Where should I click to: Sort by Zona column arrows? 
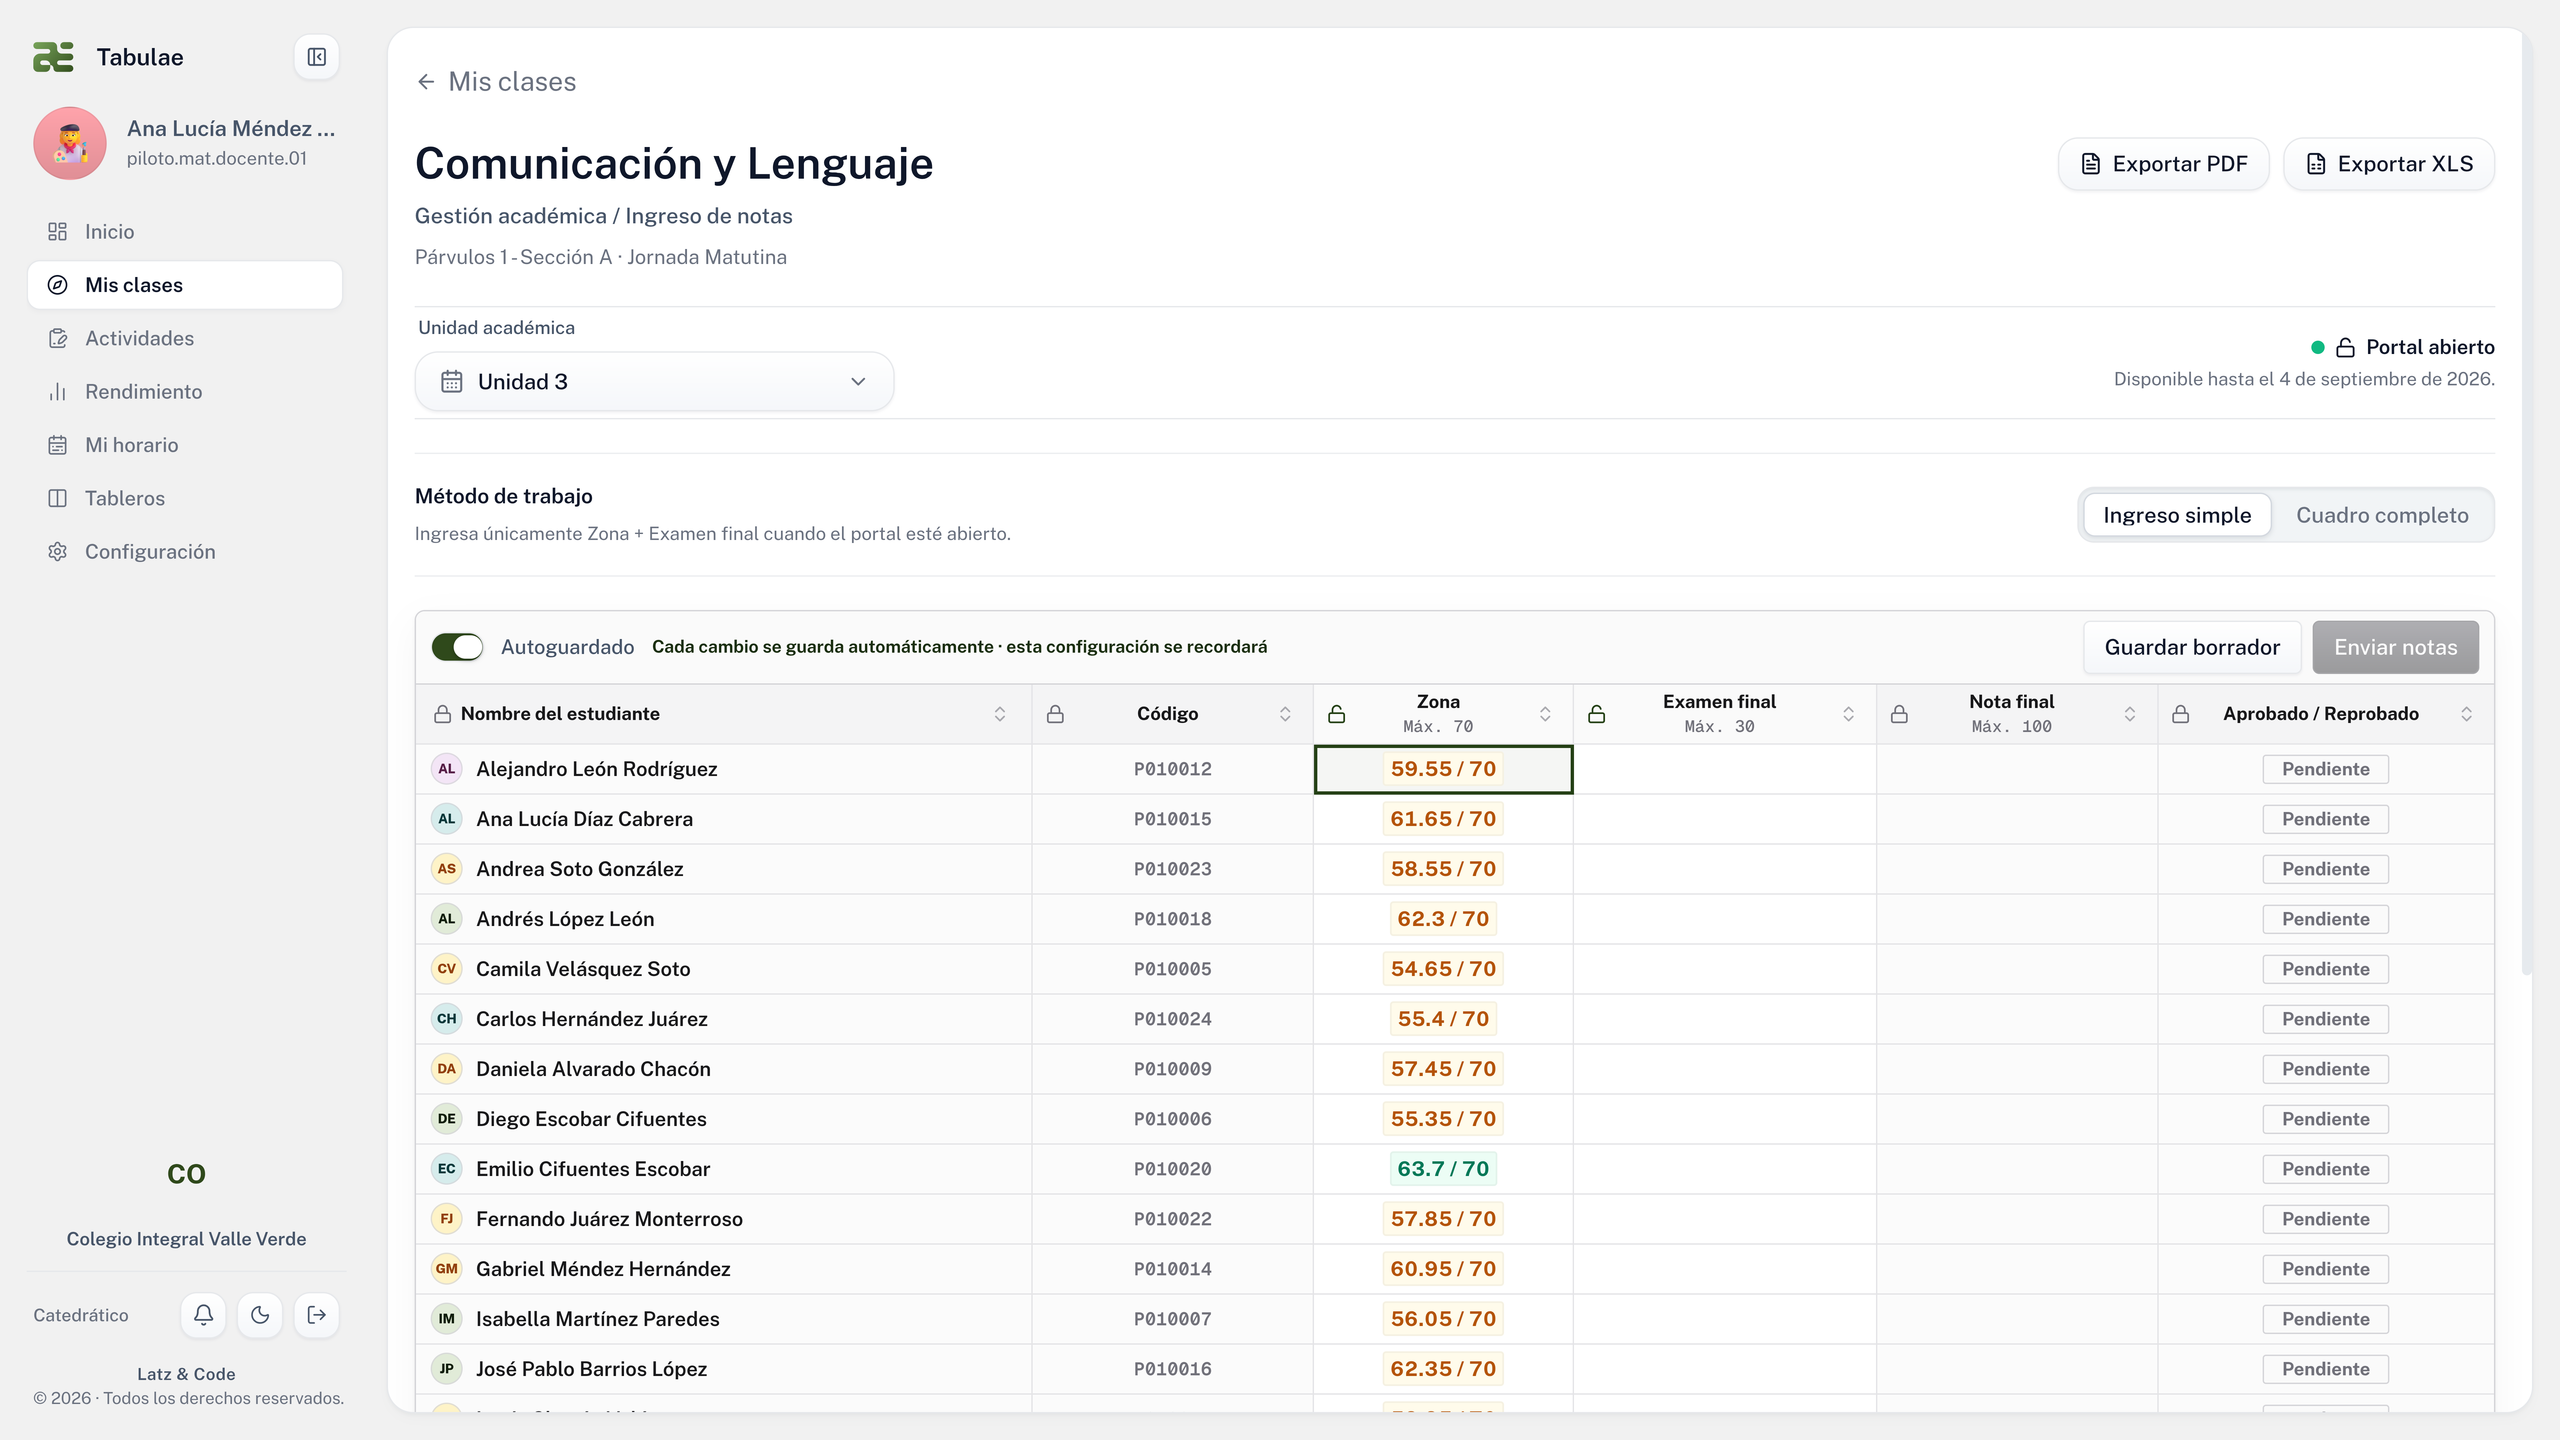click(x=1545, y=714)
